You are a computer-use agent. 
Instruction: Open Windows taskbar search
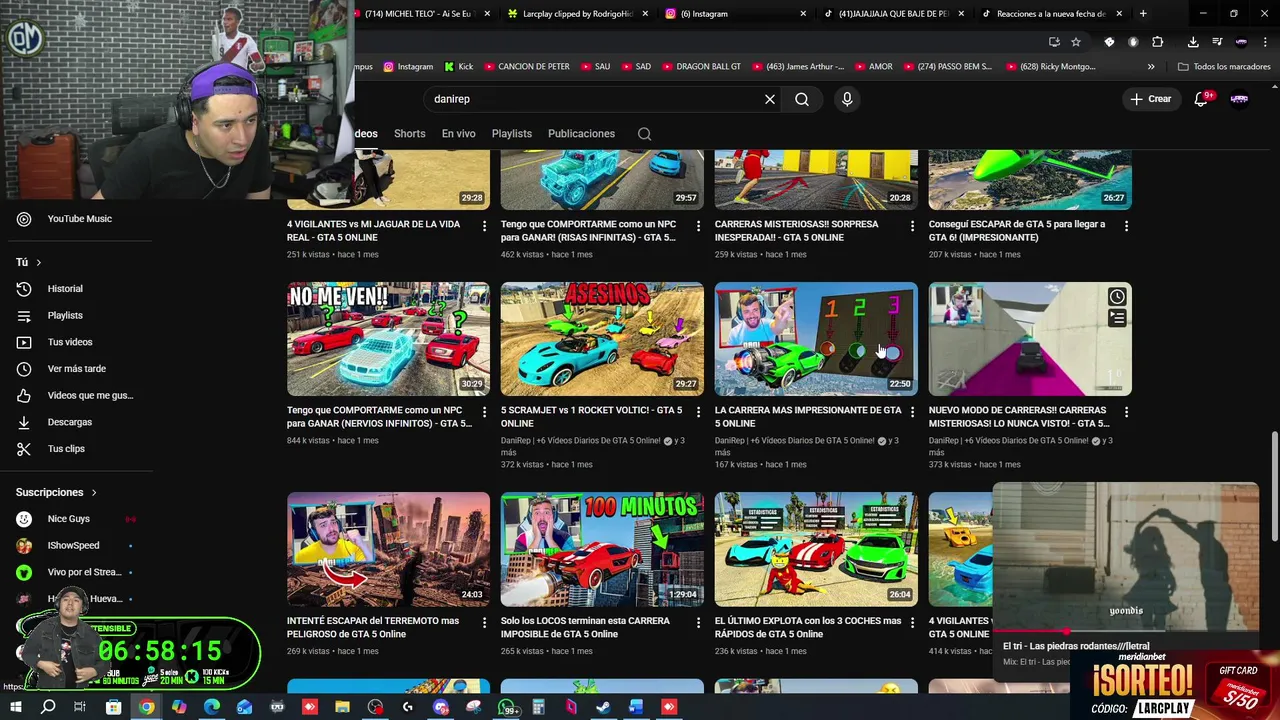tap(48, 707)
